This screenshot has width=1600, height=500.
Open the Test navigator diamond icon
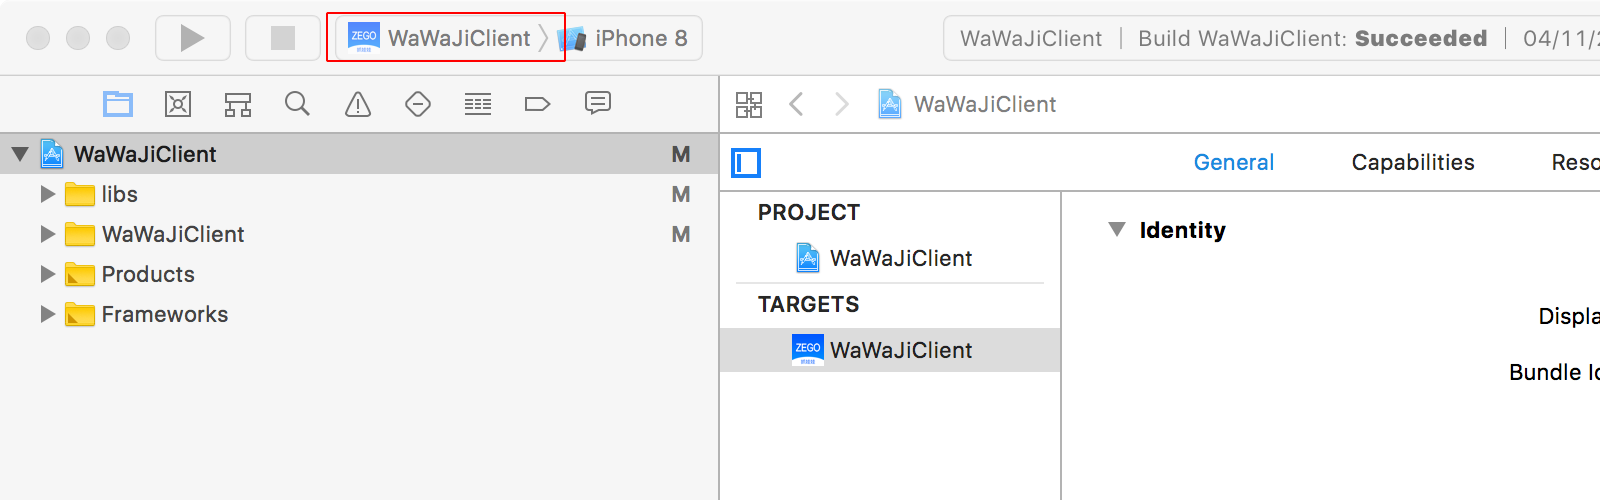coord(418,104)
